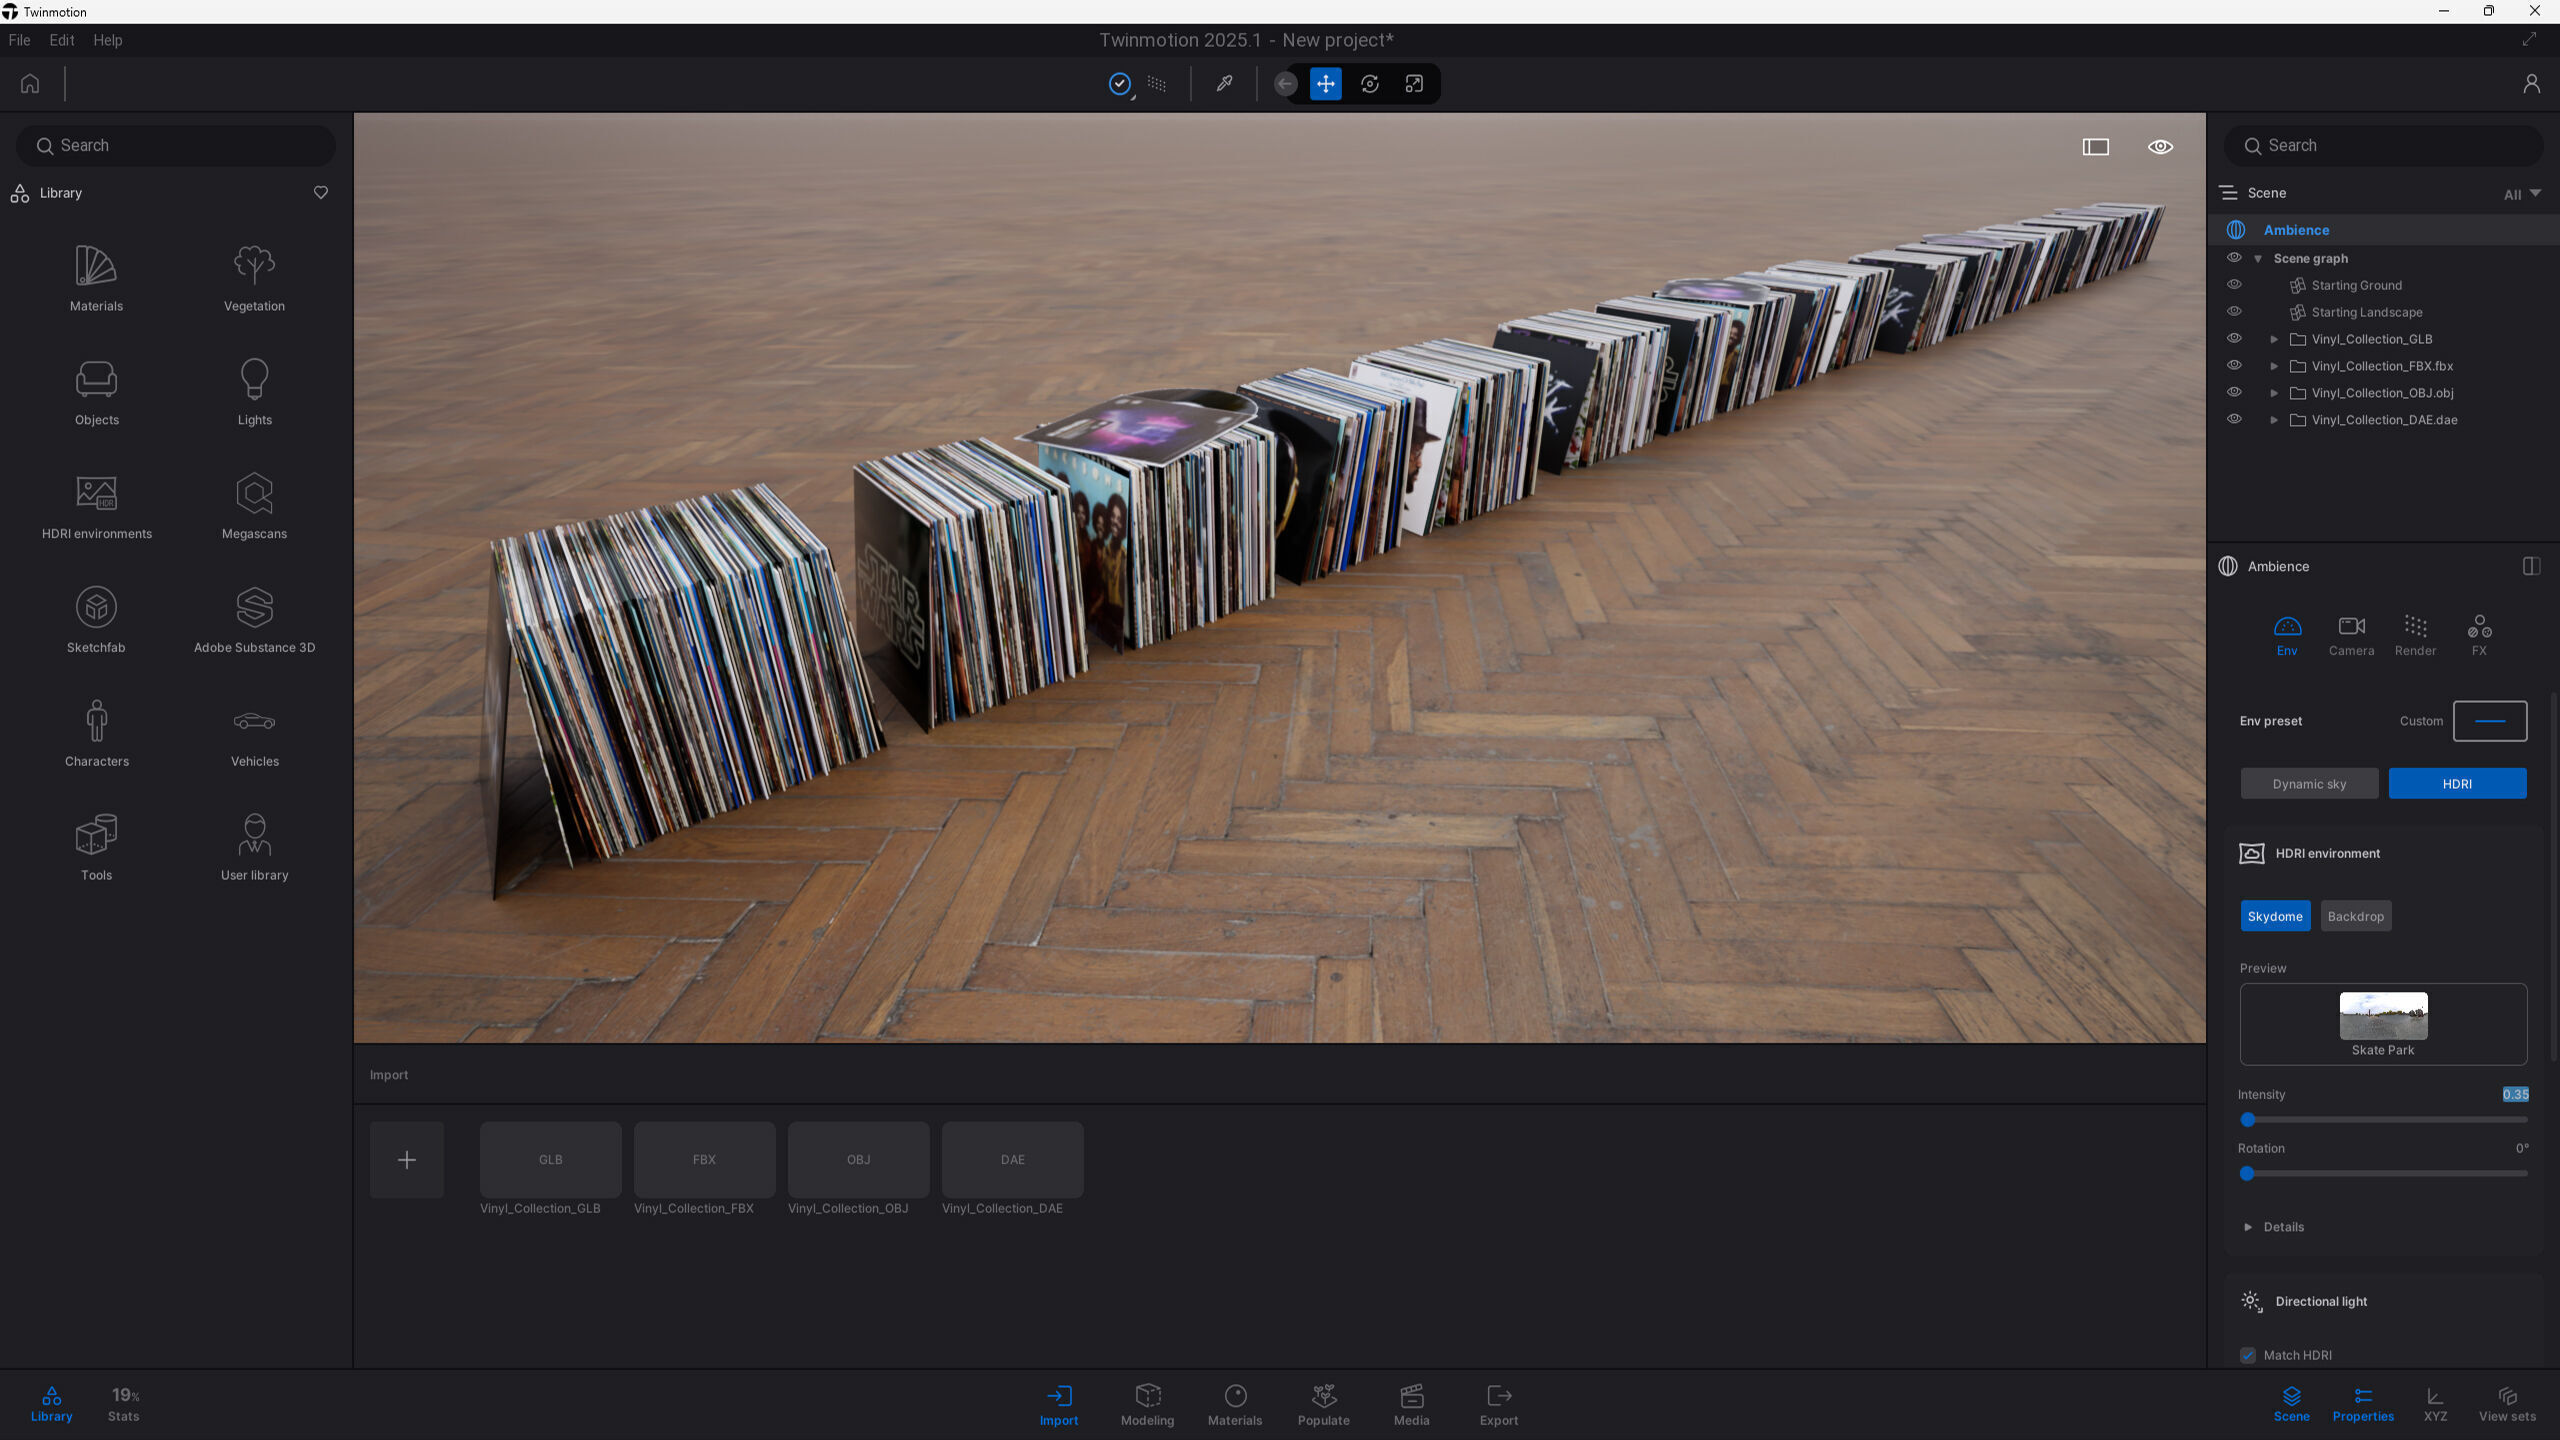This screenshot has width=2560, height=1440.
Task: Activate the Scale gizmo tool
Action: [1413, 83]
